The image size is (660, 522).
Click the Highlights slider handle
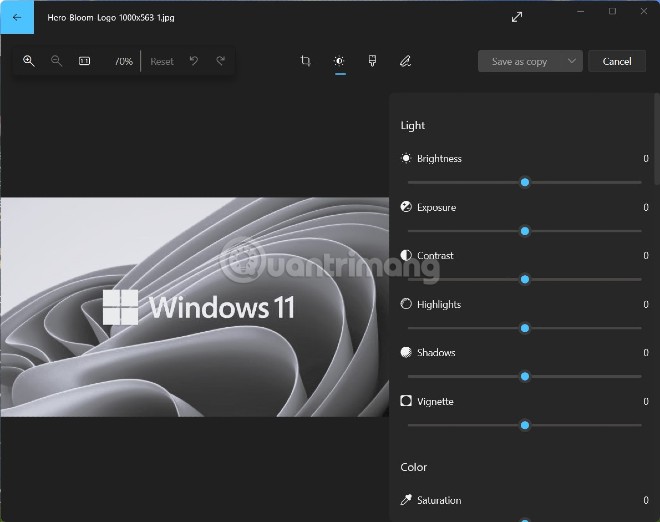pyautogui.click(x=525, y=328)
